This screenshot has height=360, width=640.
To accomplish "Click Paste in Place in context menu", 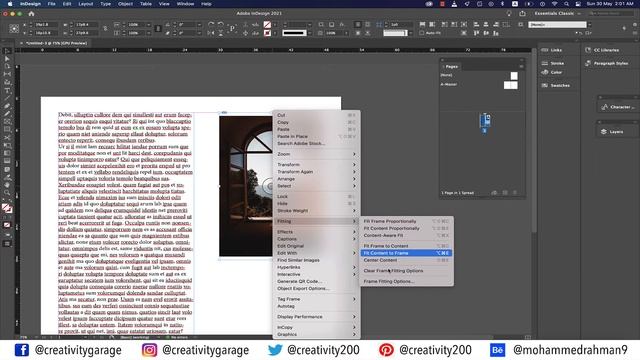I will click(x=316, y=136).
